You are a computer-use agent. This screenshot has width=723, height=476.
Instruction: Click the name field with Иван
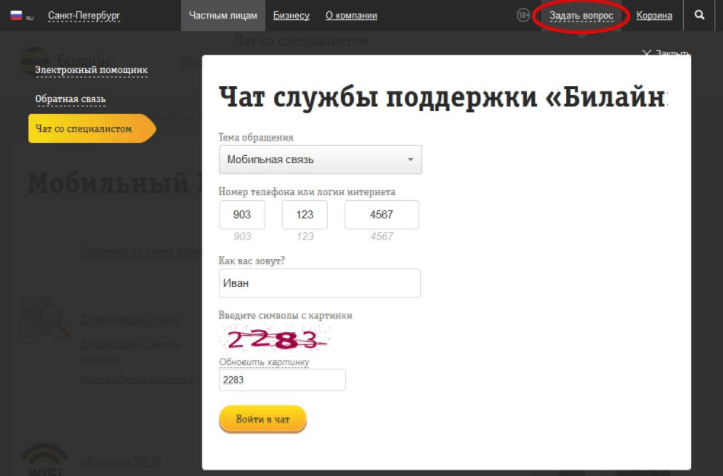pos(320,283)
